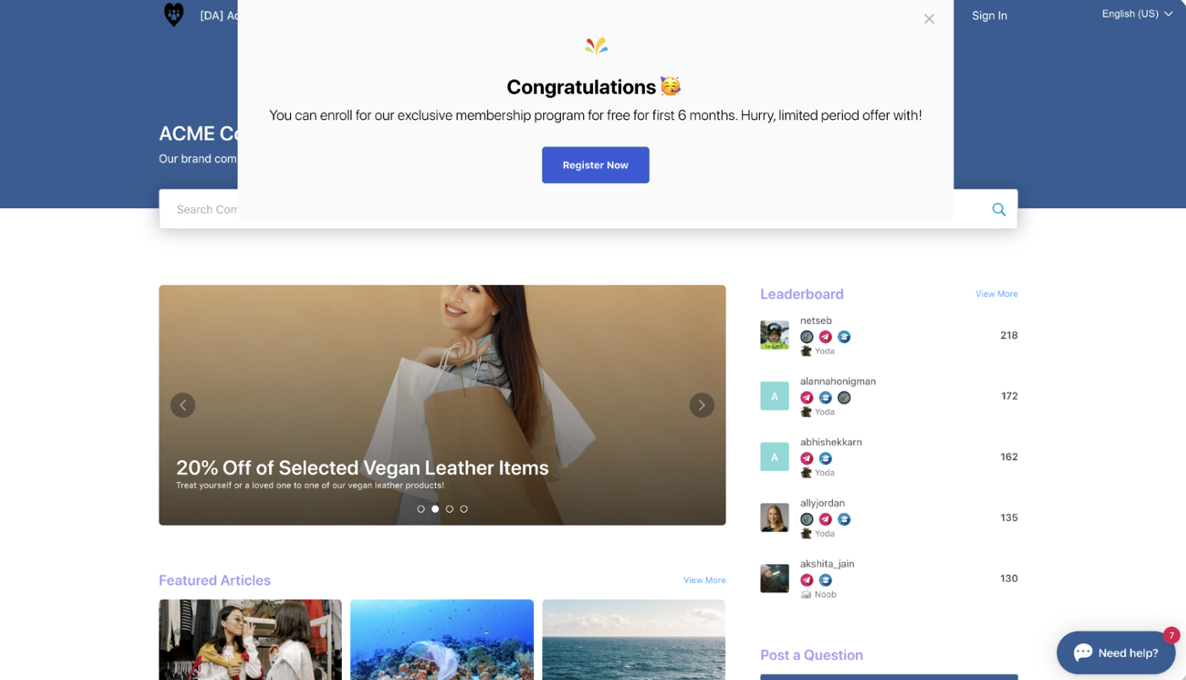The height and width of the screenshot is (680, 1186).
Task: Open the Need help? chat widget
Action: coord(1116,652)
